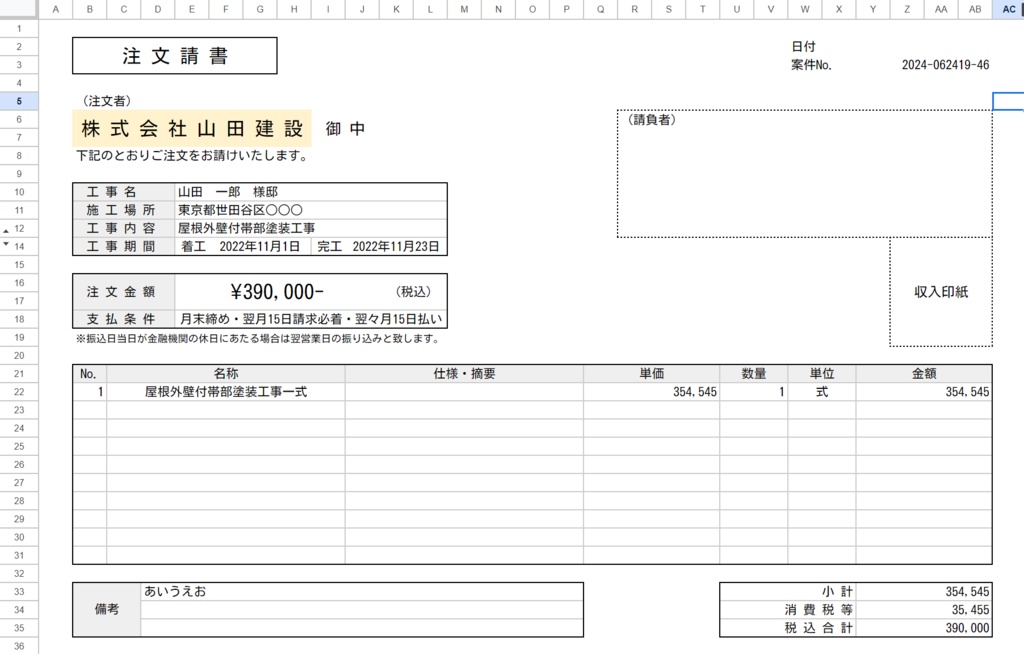Select column header A
Image resolution: width=1024 pixels, height=654 pixels.
[x=56, y=9]
